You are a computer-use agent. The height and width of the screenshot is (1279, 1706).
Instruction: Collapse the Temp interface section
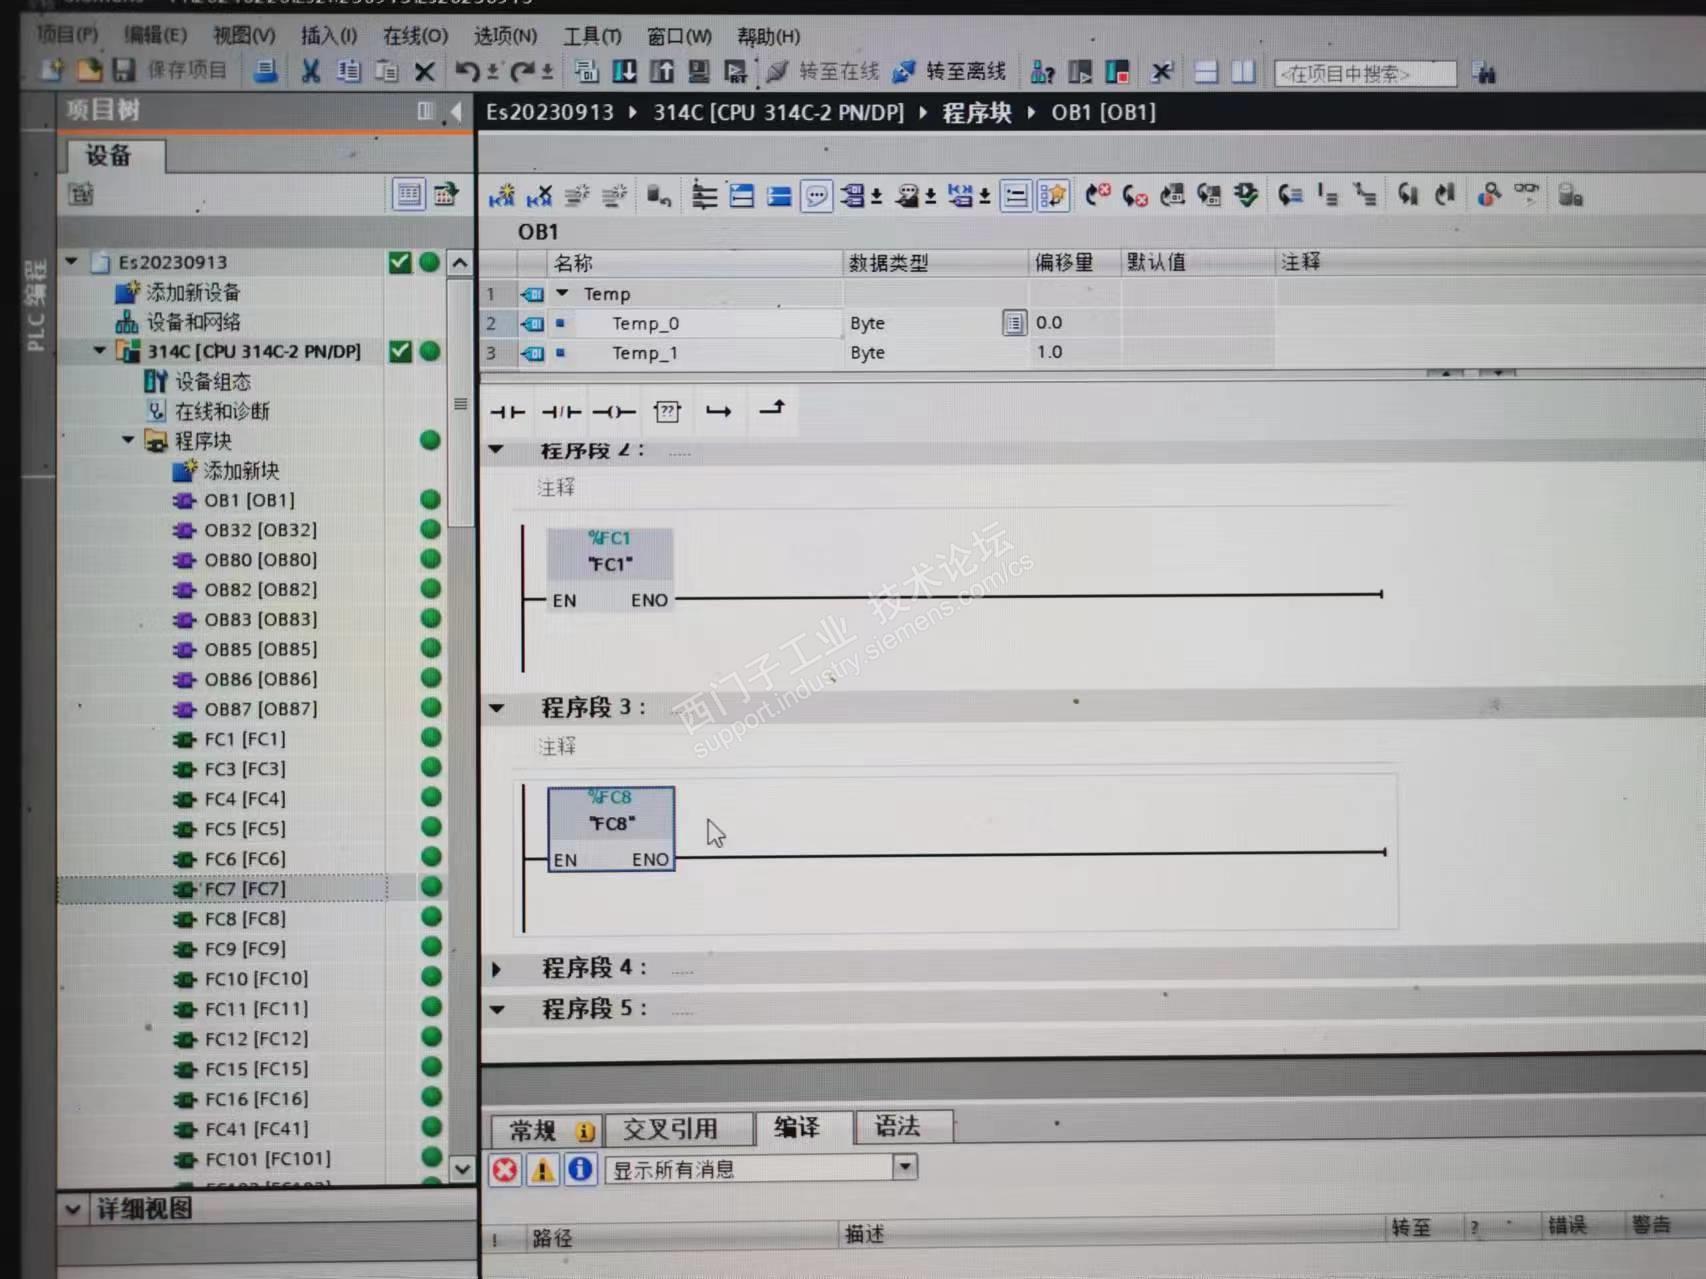coord(562,293)
